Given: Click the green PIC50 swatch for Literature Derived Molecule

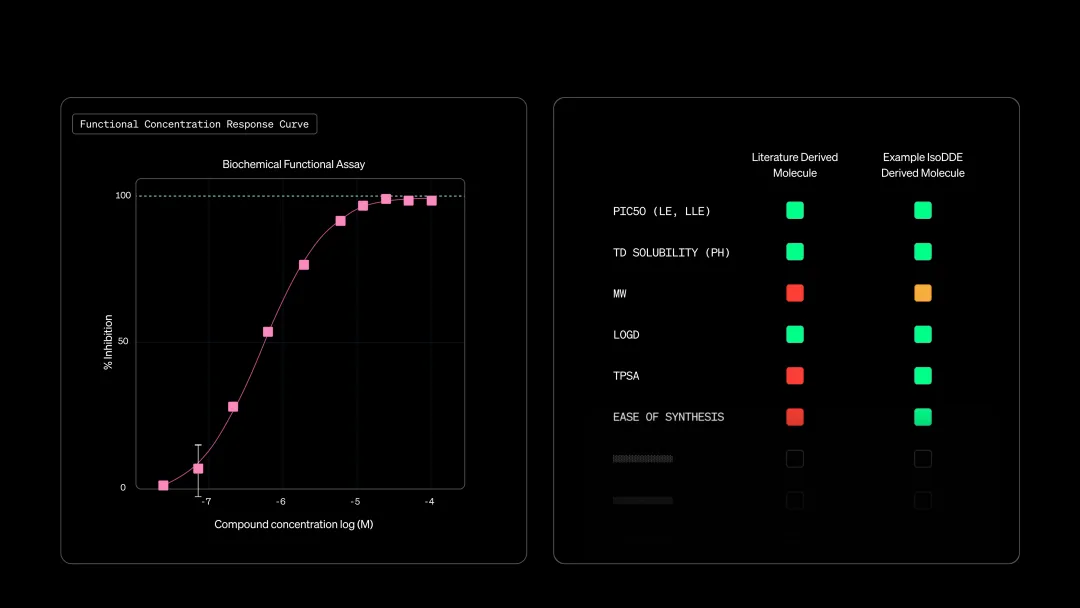Looking at the screenshot, I should coord(795,210).
